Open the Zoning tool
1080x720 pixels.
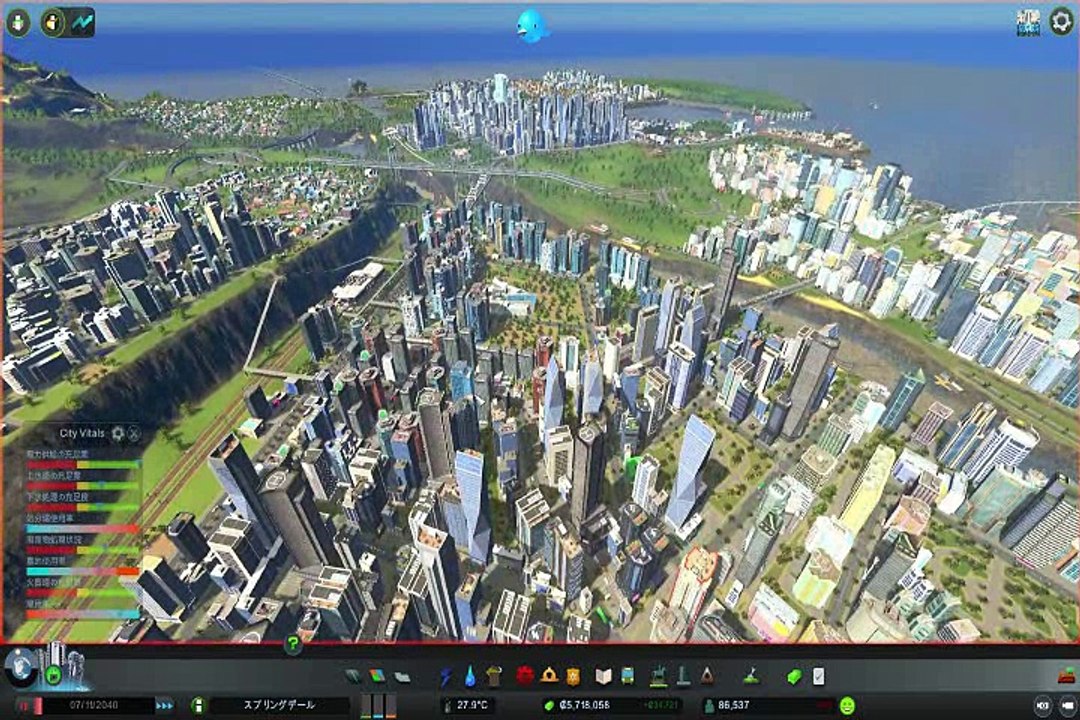tap(377, 677)
